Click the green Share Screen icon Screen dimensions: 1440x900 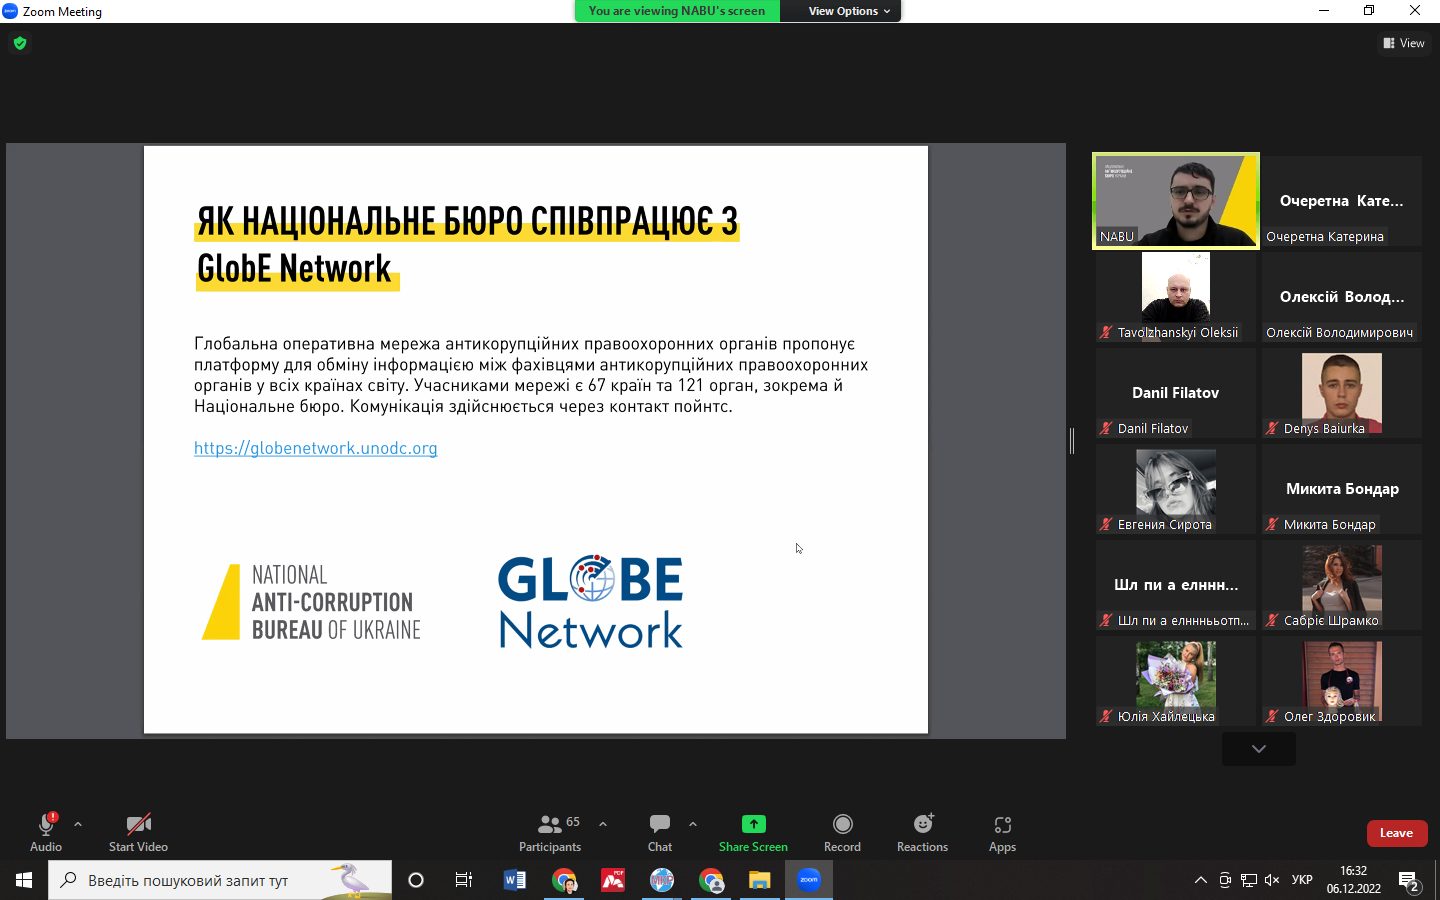pos(753,824)
